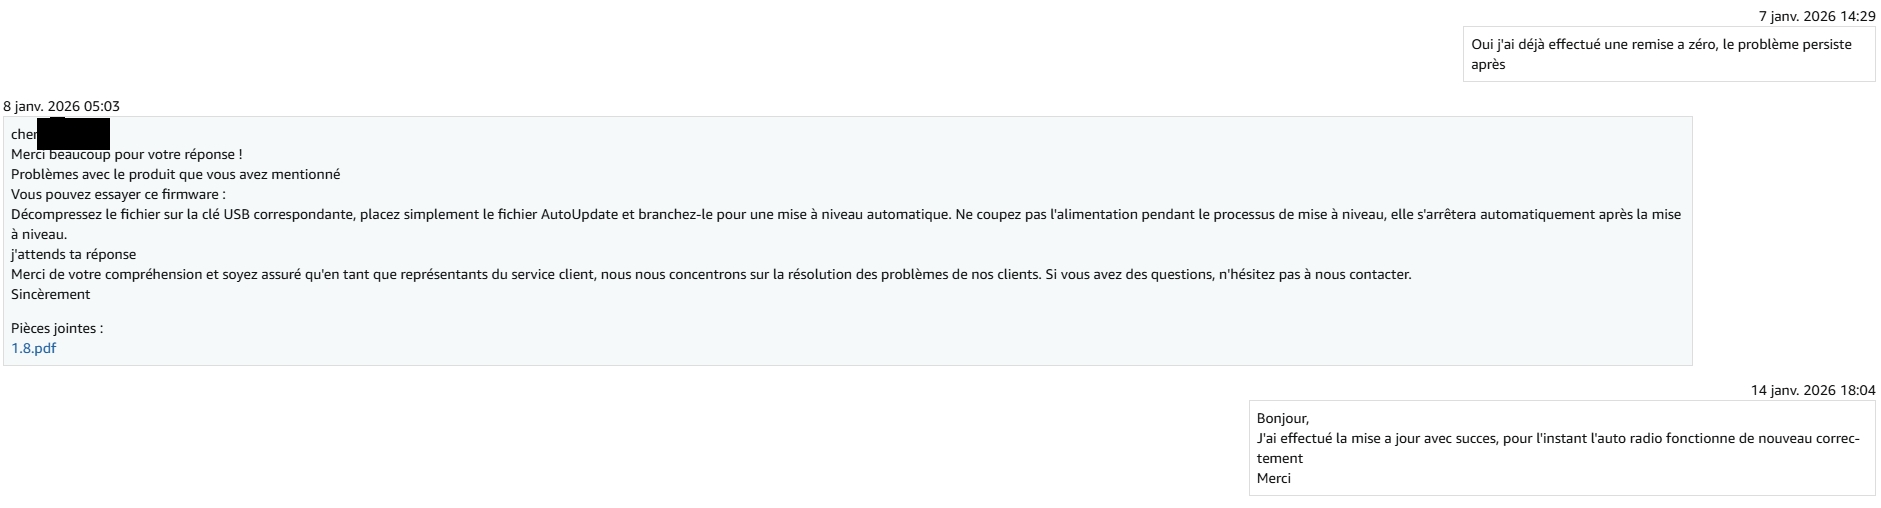Click 'Si vous avez des questions' sentence
This screenshot has width=1881, height=508.
[x=1228, y=274]
